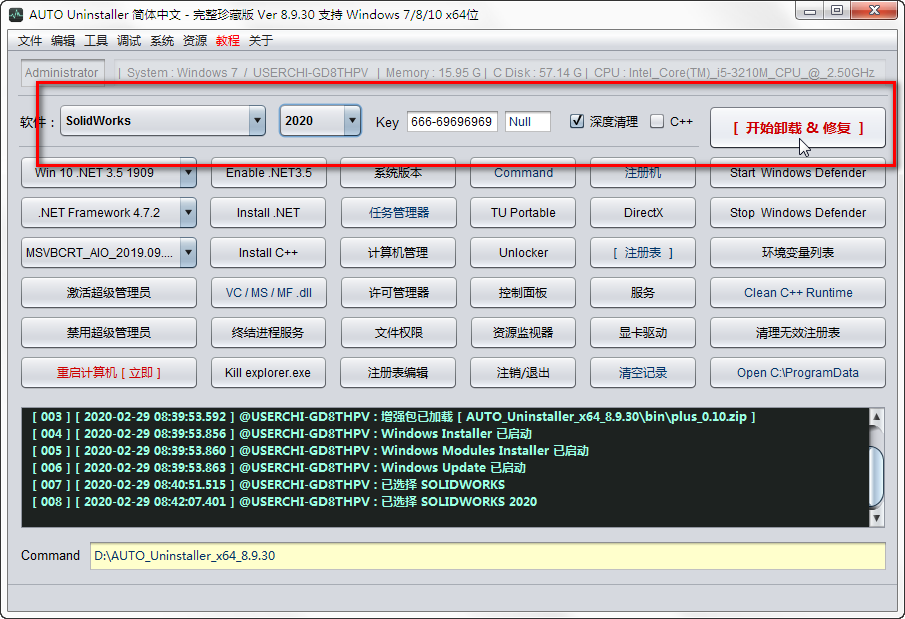Click Open C:\ProgramData button

coord(798,372)
